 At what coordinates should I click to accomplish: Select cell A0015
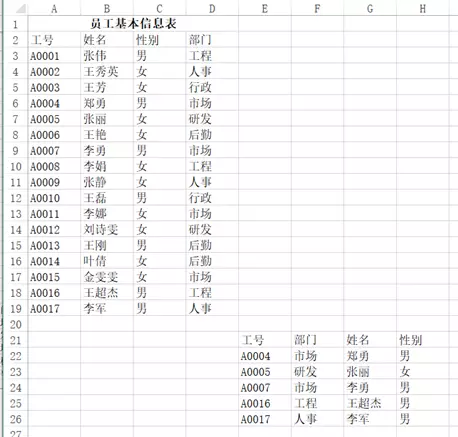point(54,277)
